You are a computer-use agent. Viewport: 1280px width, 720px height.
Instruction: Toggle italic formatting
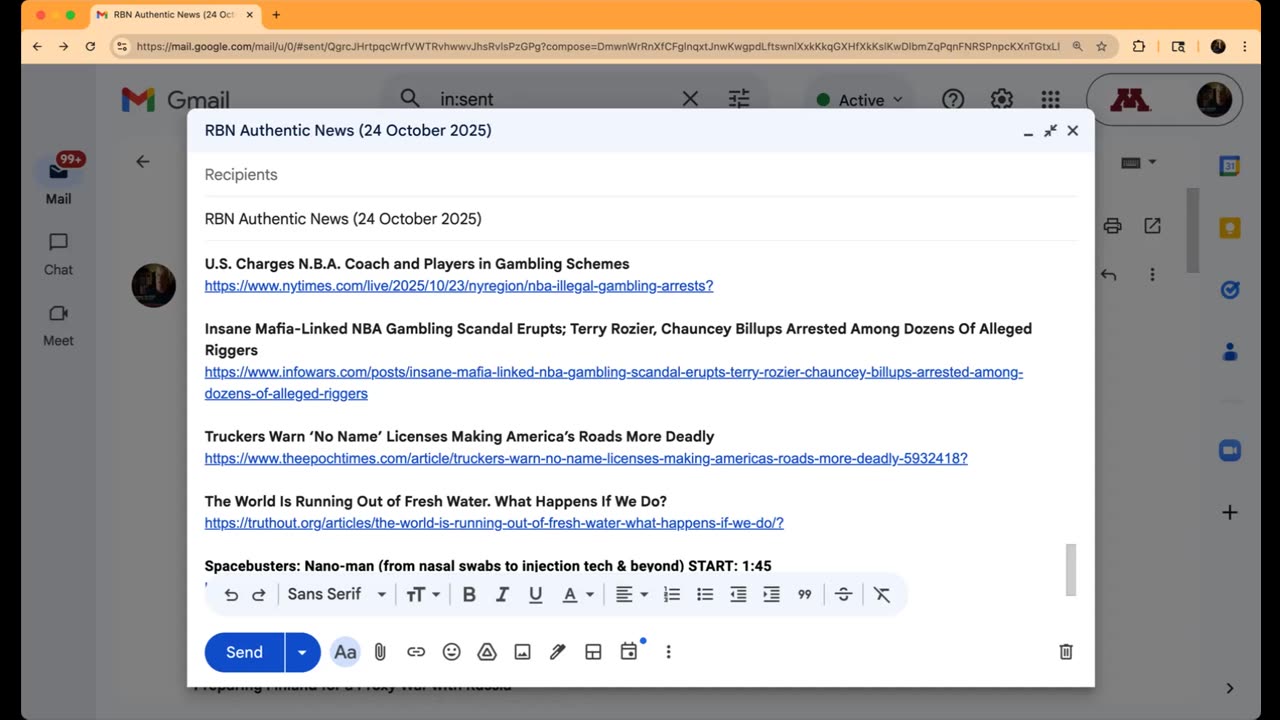502,594
